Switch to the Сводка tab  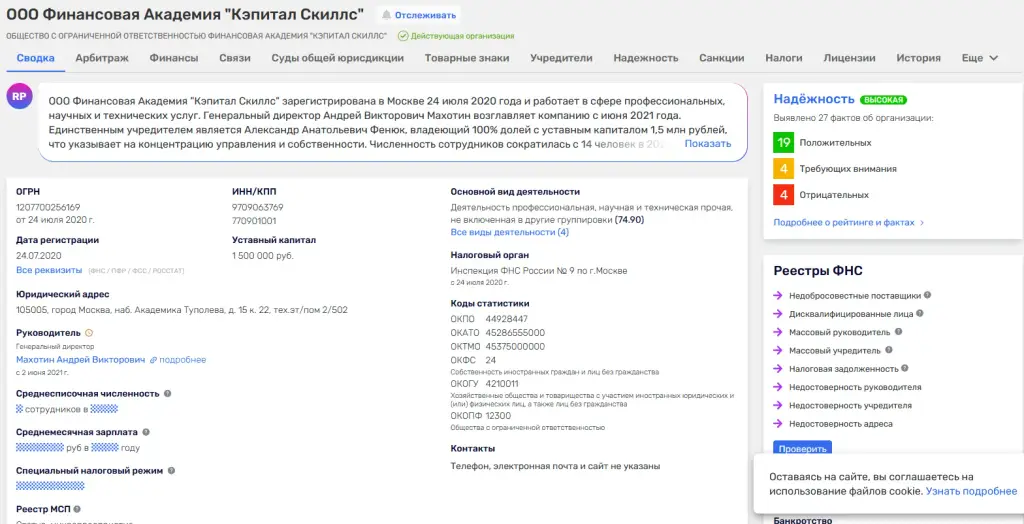pyautogui.click(x=35, y=58)
